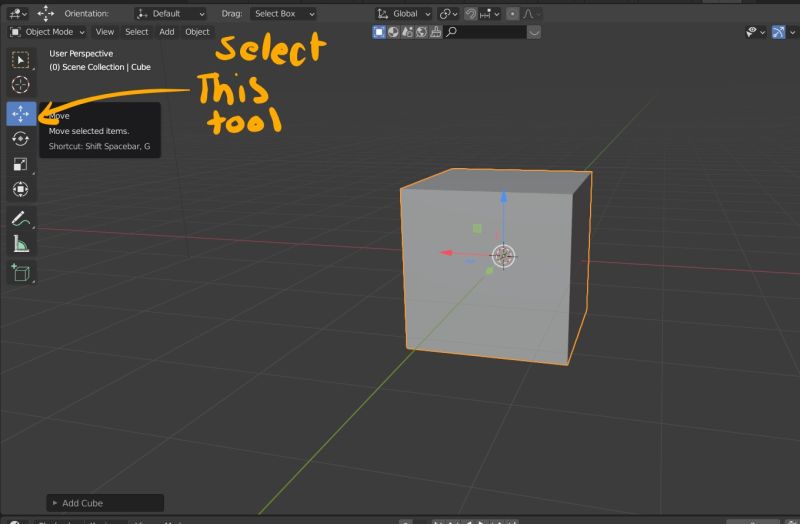Image resolution: width=800 pixels, height=524 pixels.
Task: Click the brush icon left of search field
Action: pyautogui.click(x=436, y=32)
